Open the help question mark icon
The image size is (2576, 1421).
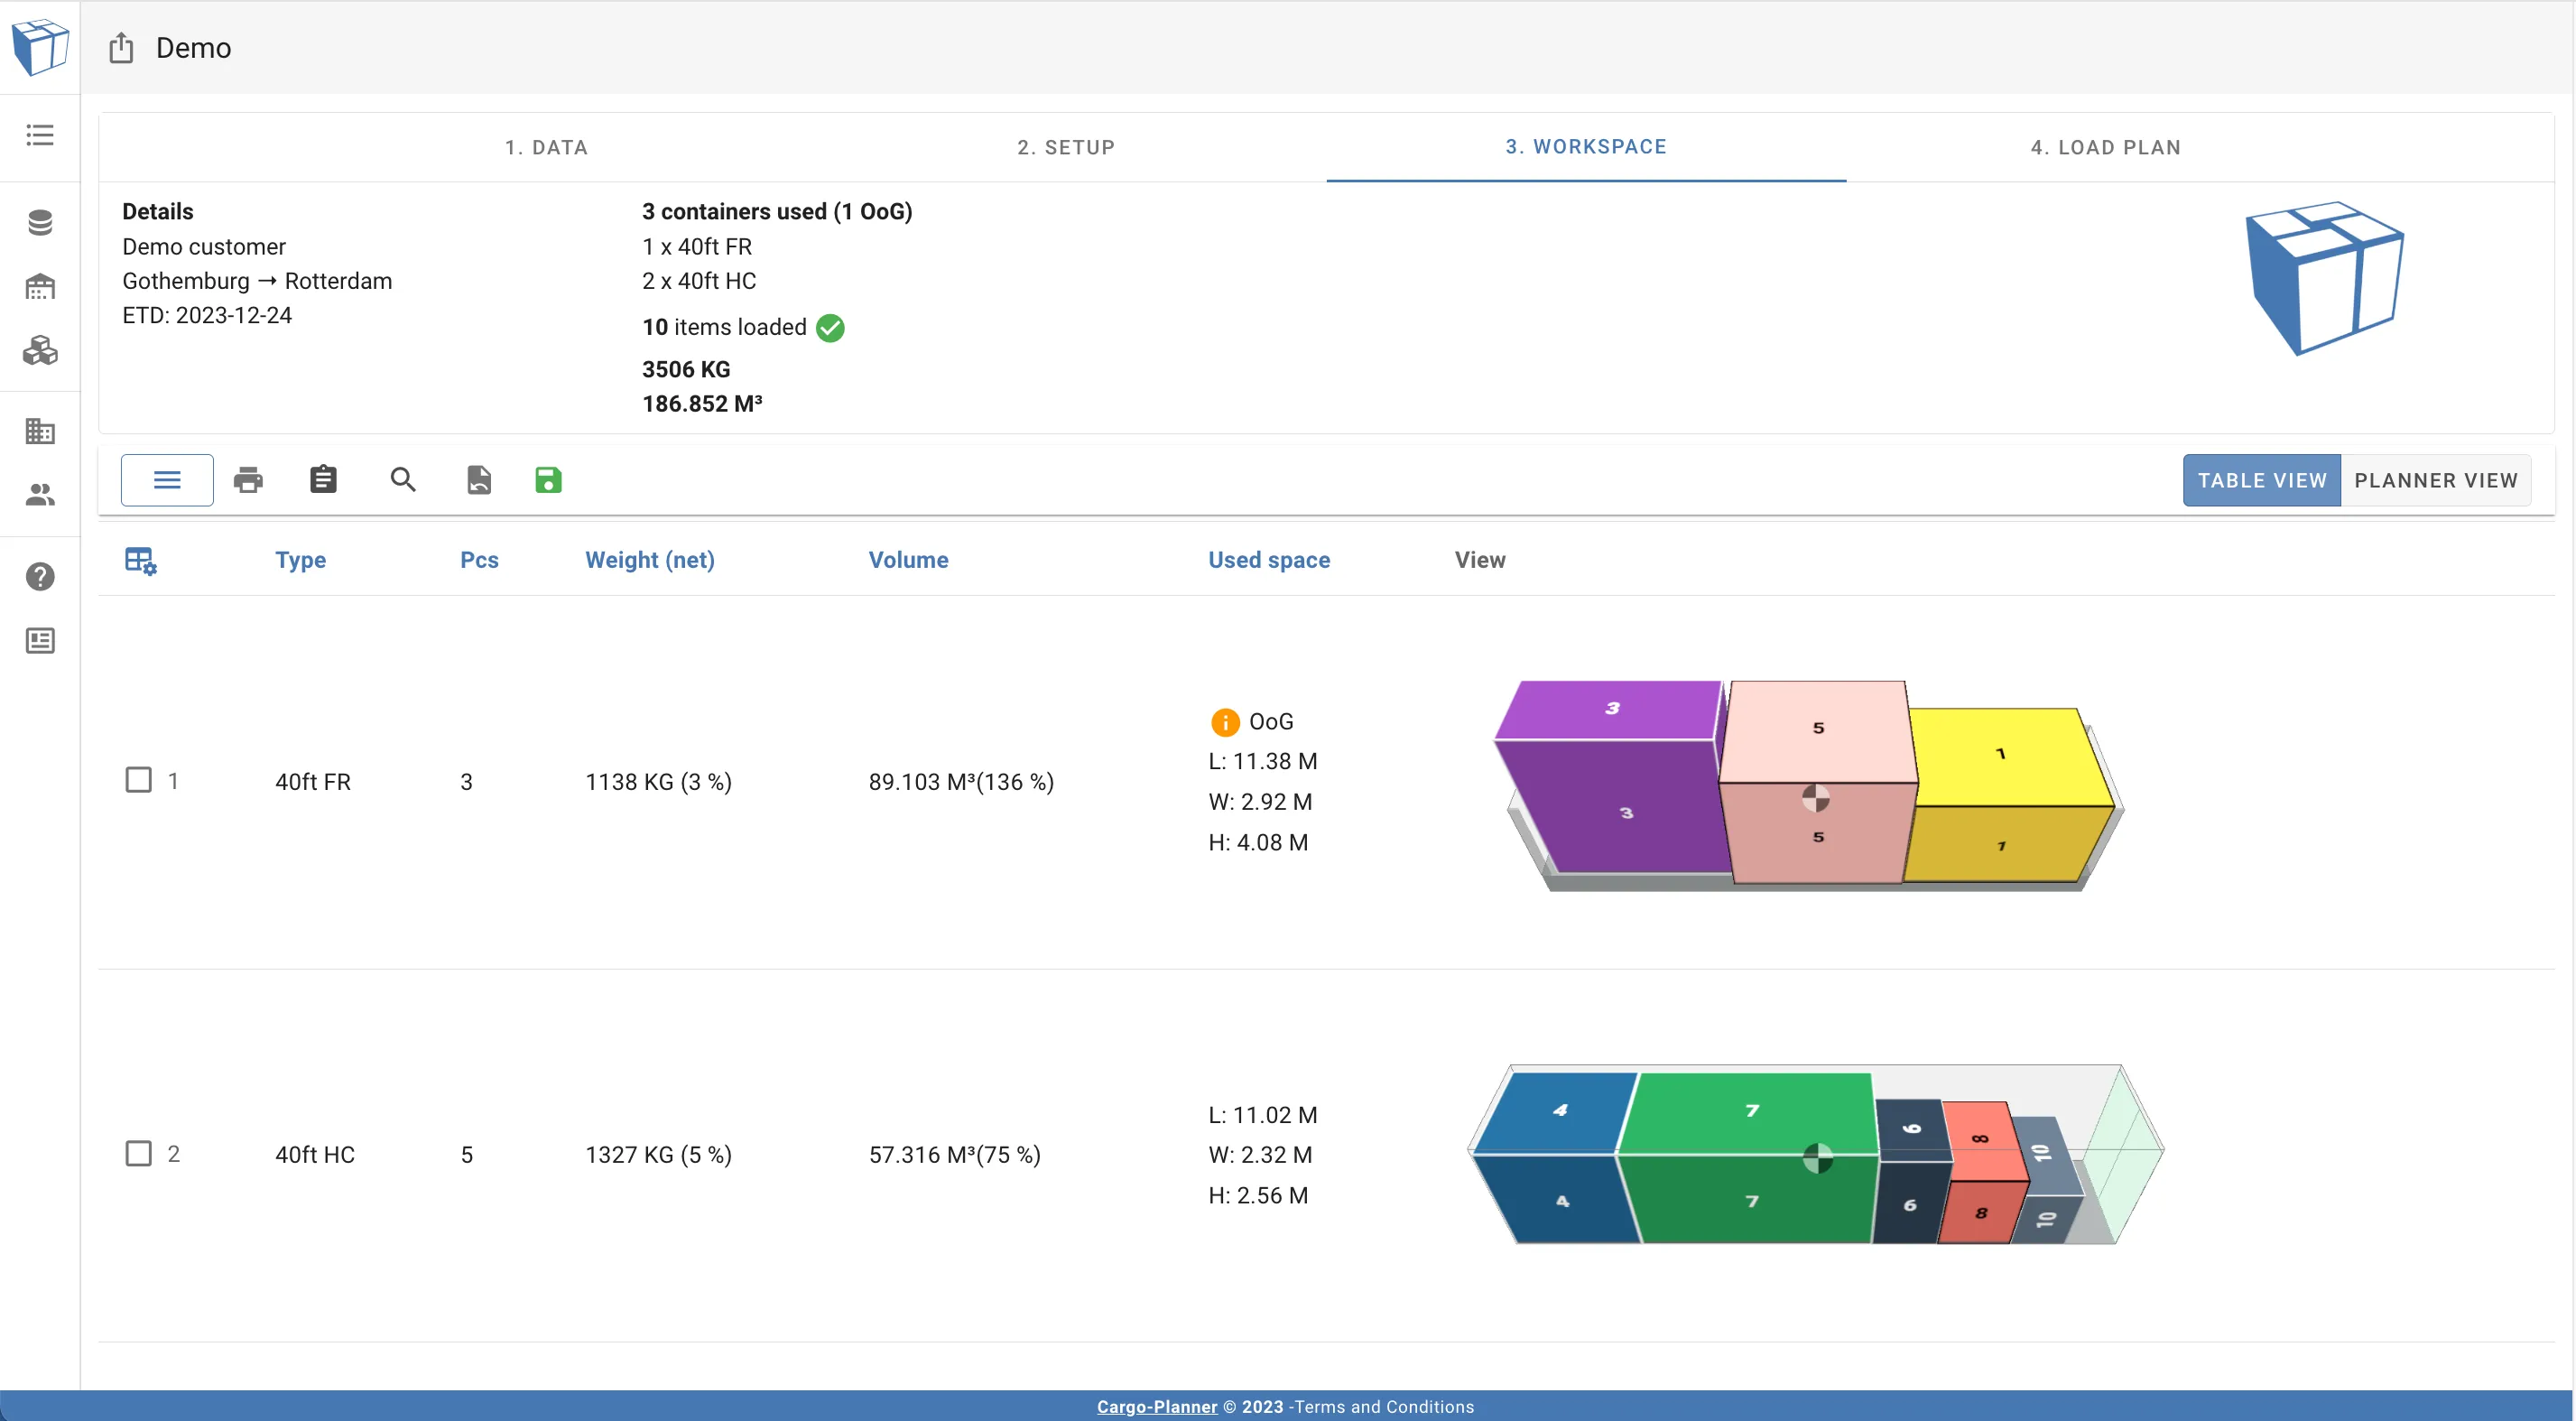pyautogui.click(x=40, y=577)
